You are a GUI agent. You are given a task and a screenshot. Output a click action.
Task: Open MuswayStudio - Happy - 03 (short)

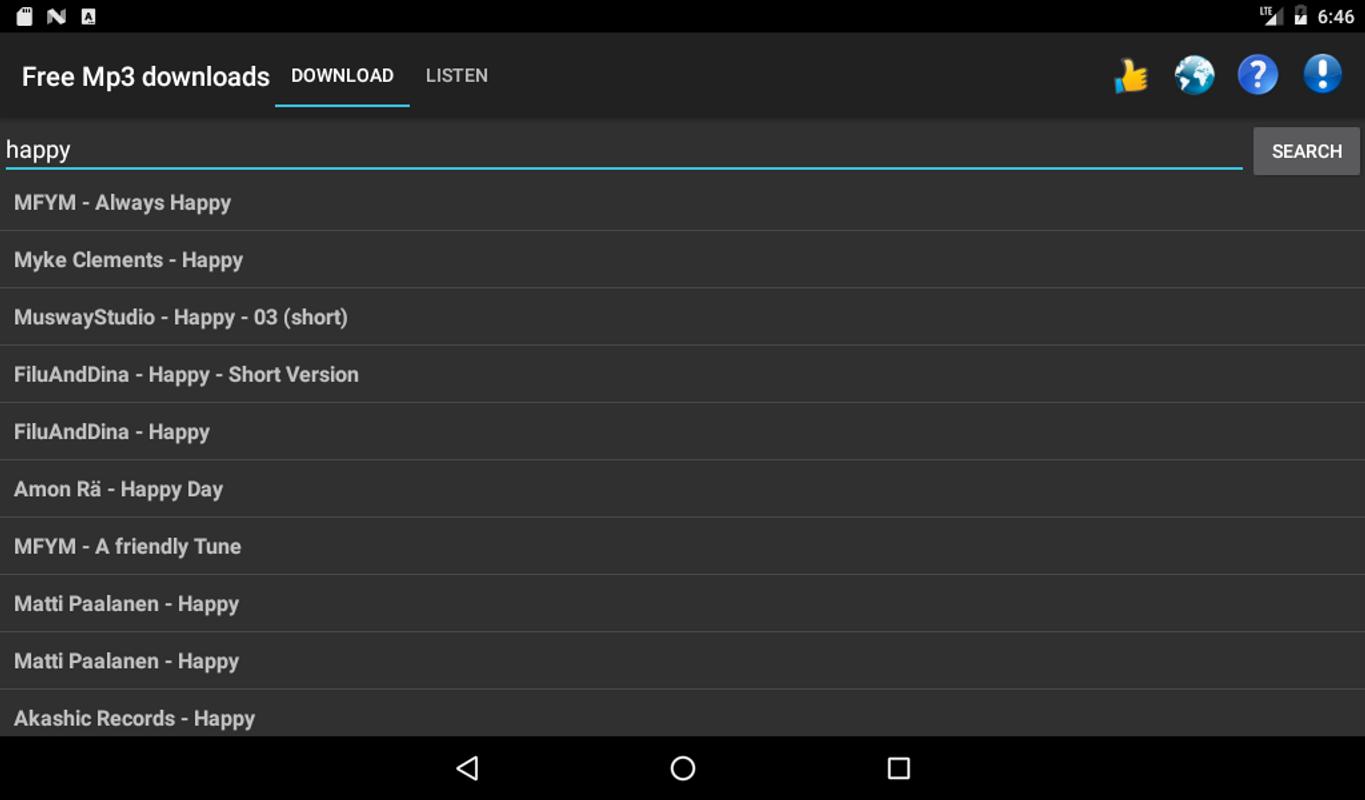coord(682,317)
